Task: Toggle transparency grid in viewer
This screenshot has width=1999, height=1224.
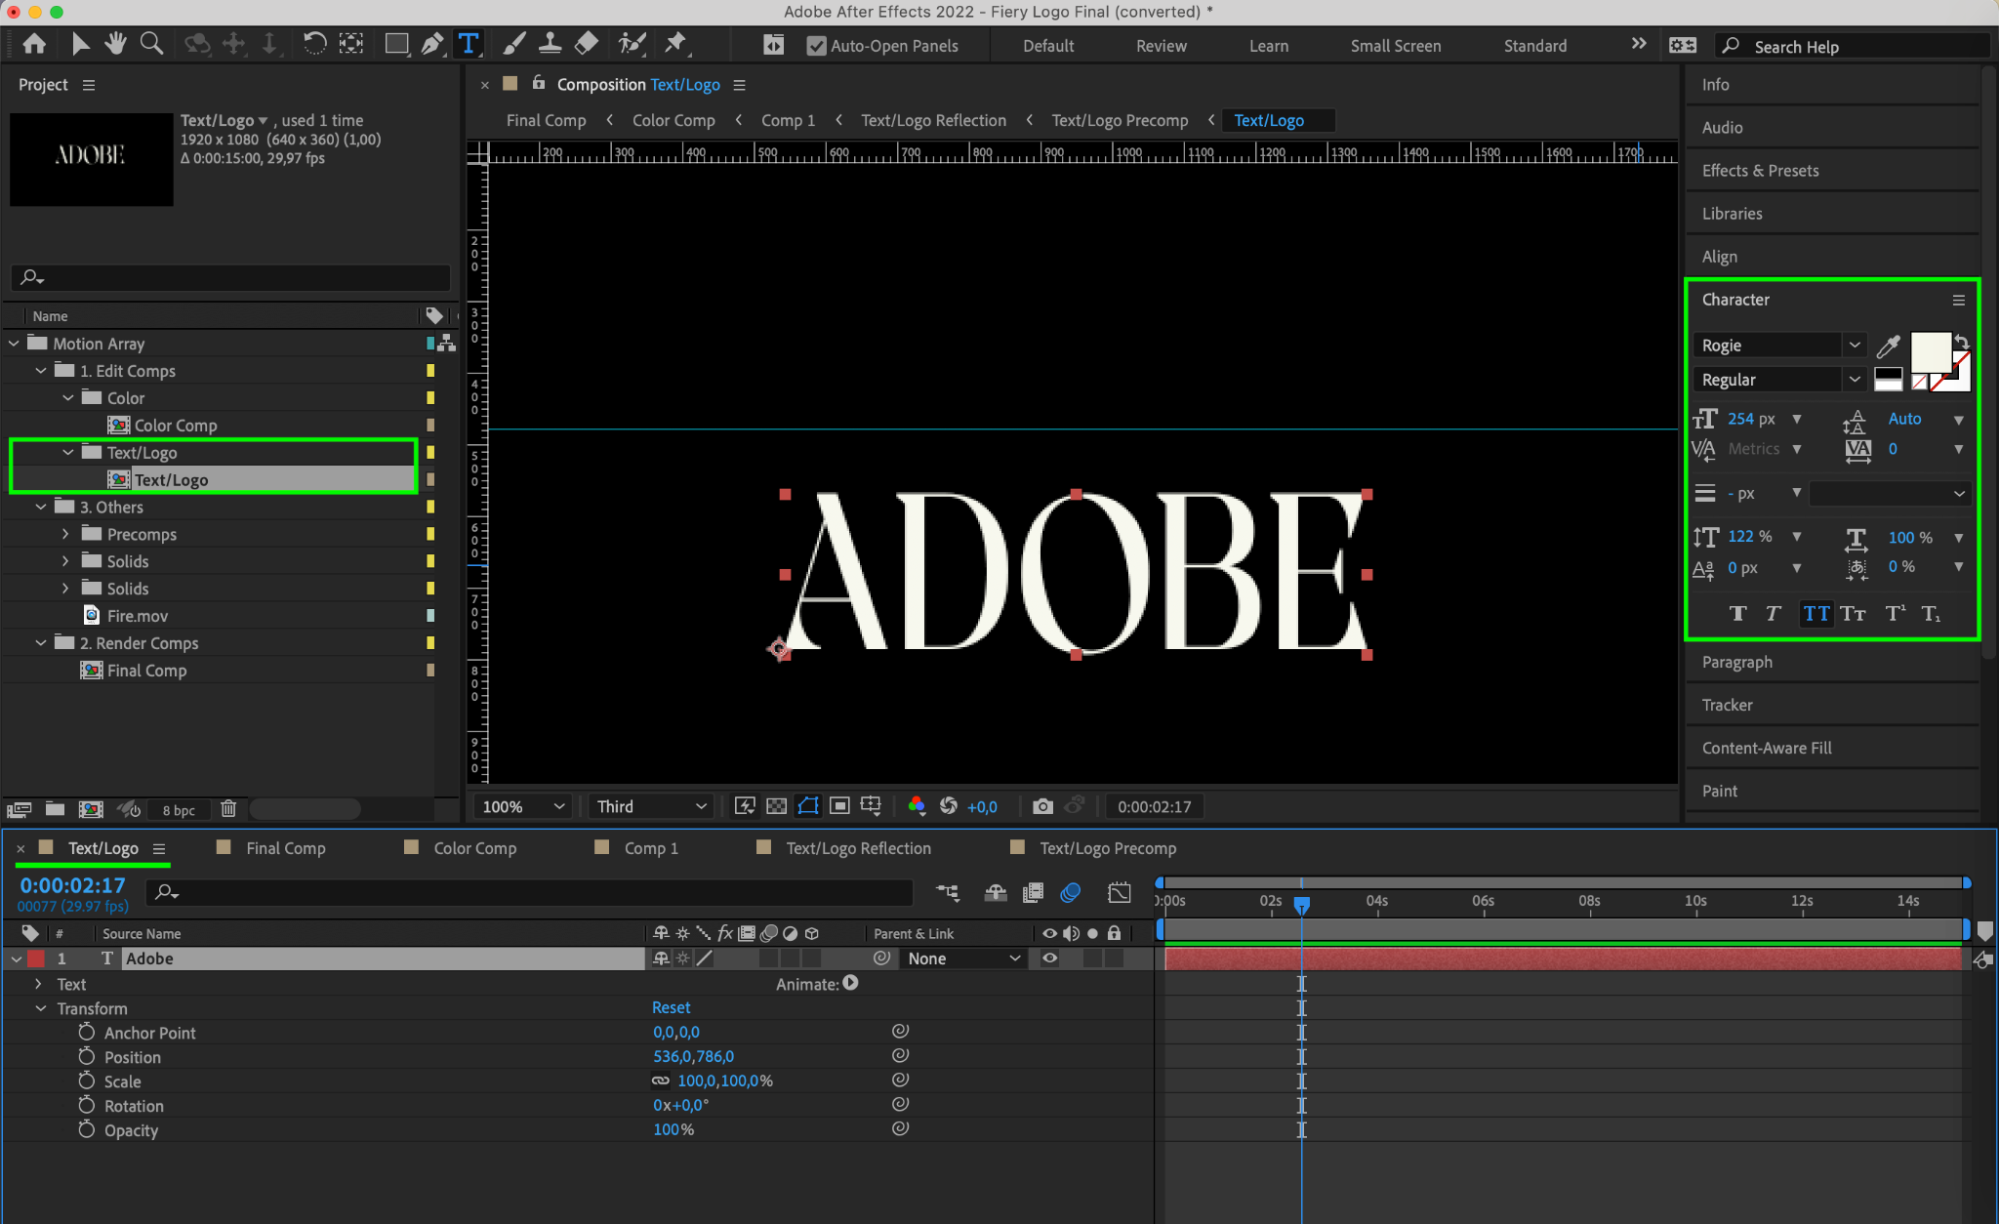Action: [x=776, y=806]
